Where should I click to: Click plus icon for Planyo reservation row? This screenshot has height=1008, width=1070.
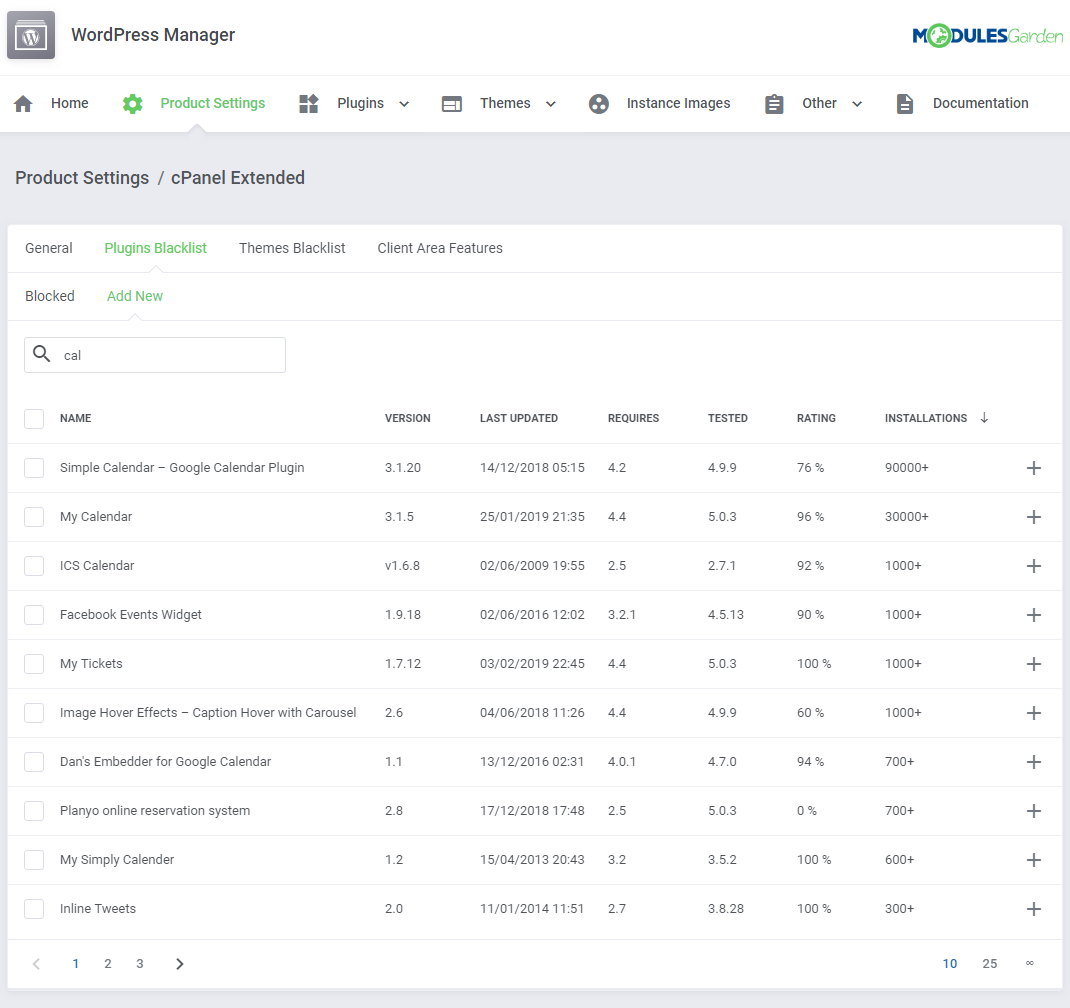1034,811
